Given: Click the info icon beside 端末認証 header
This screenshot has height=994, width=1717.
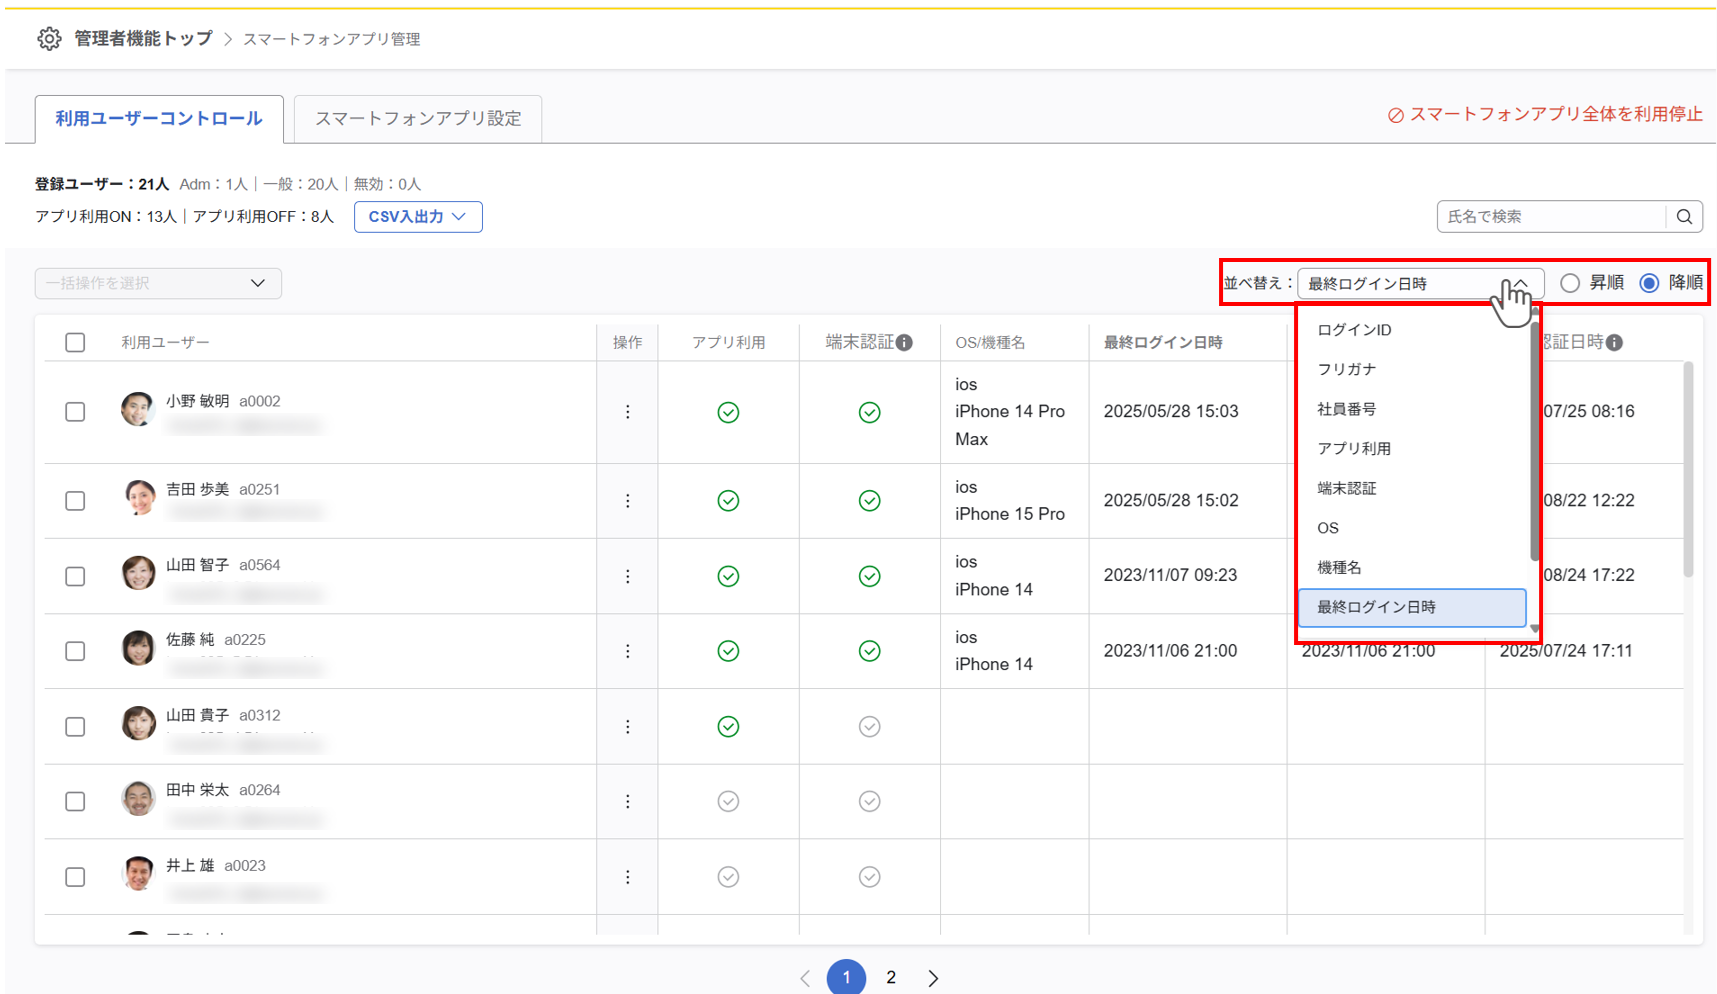Looking at the screenshot, I should coord(904,343).
